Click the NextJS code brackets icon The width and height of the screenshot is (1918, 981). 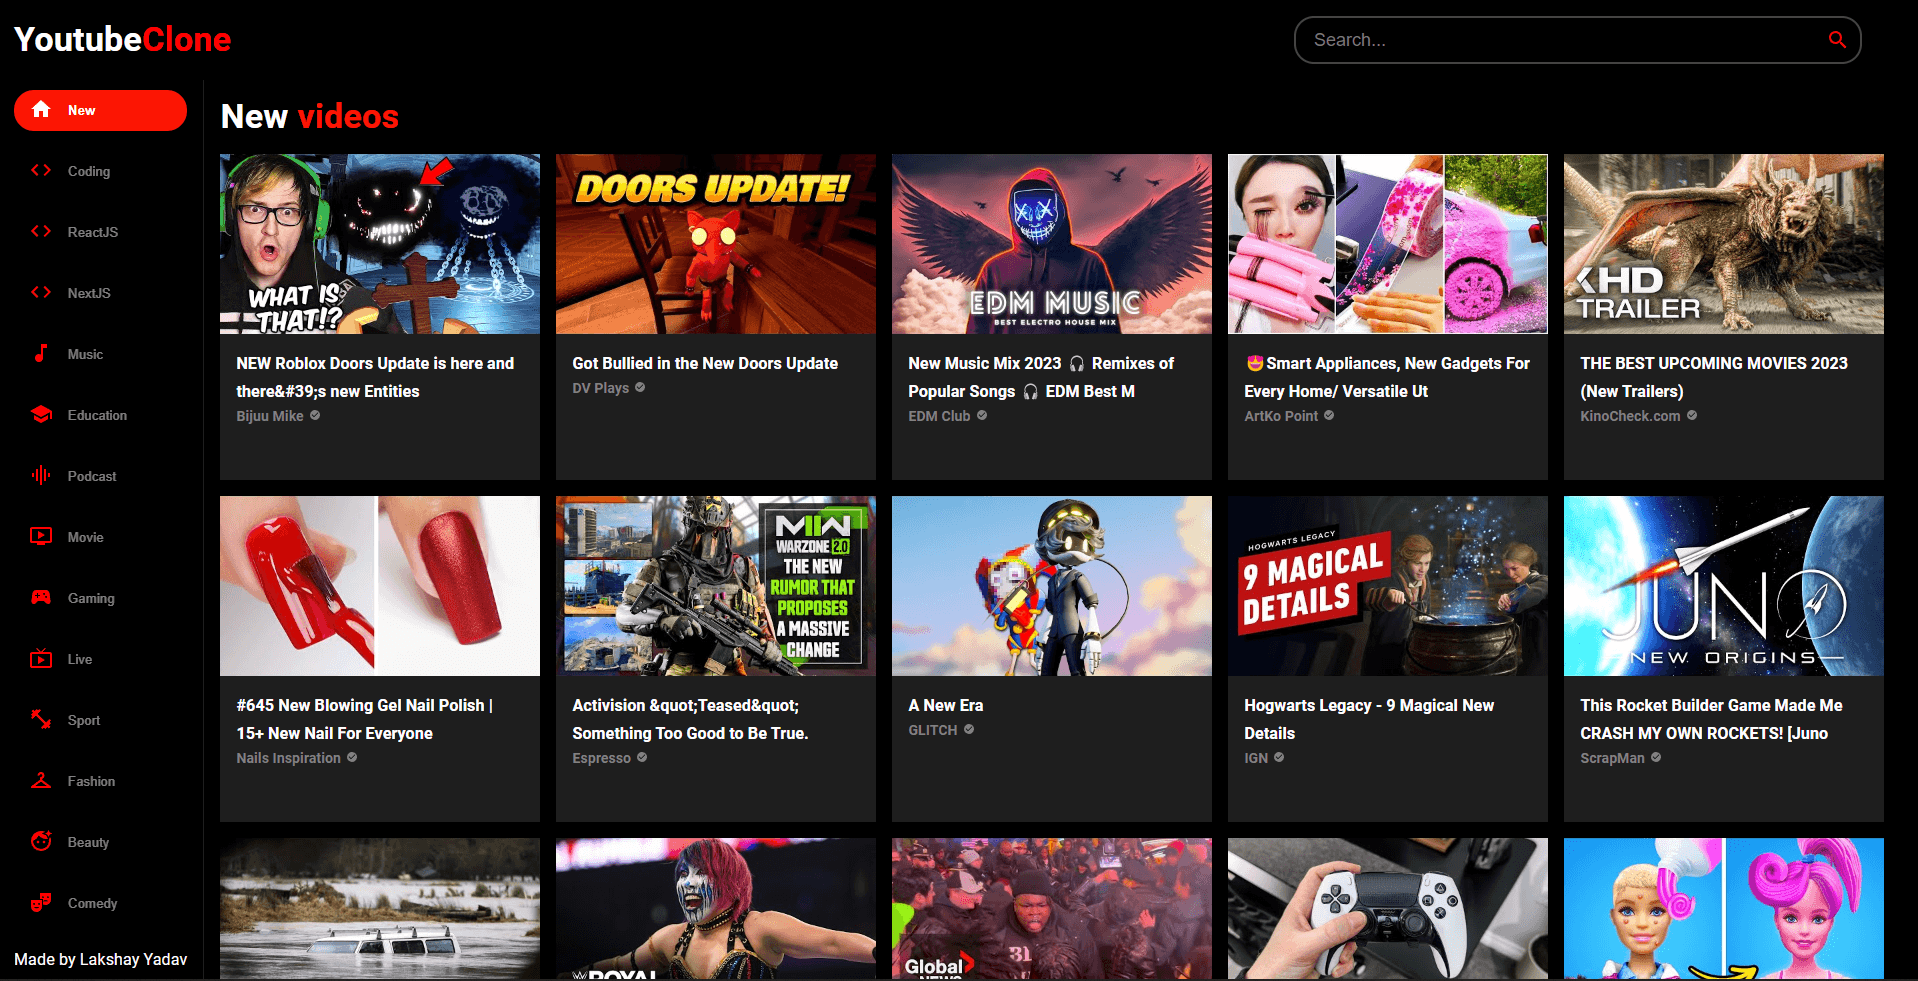(41, 293)
